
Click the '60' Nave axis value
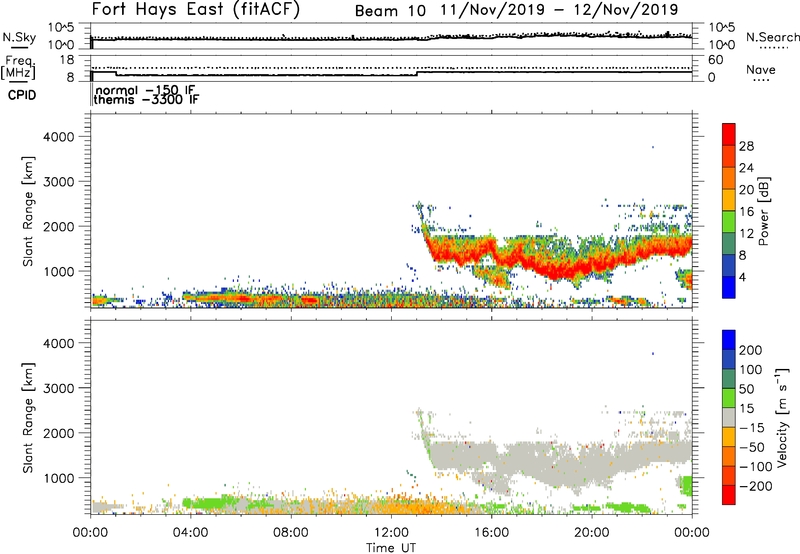point(715,60)
